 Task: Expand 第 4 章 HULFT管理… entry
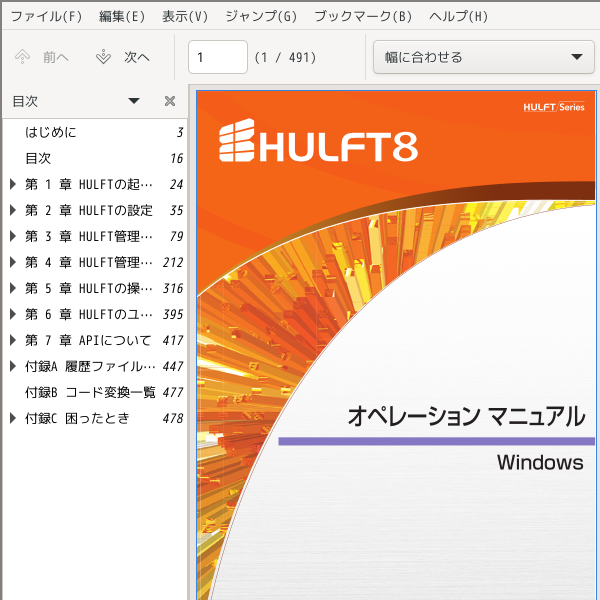(13, 262)
